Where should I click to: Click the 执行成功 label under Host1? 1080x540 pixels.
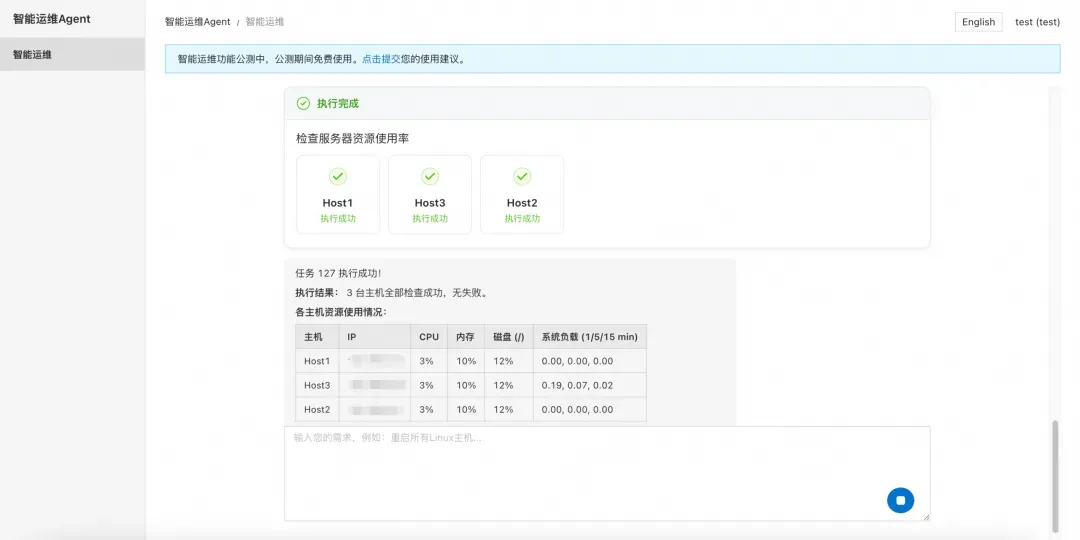(x=338, y=218)
